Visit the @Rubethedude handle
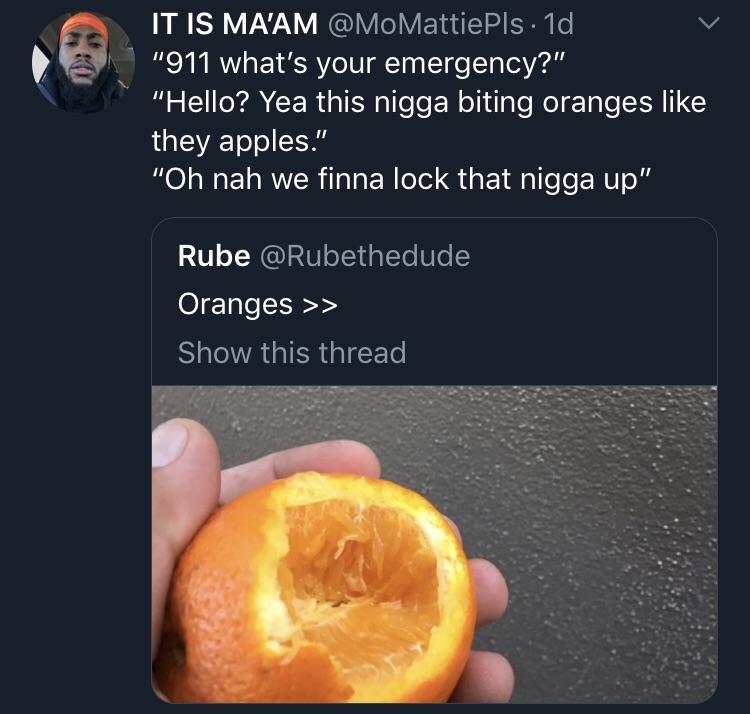This screenshot has width=750, height=714. click(x=364, y=256)
